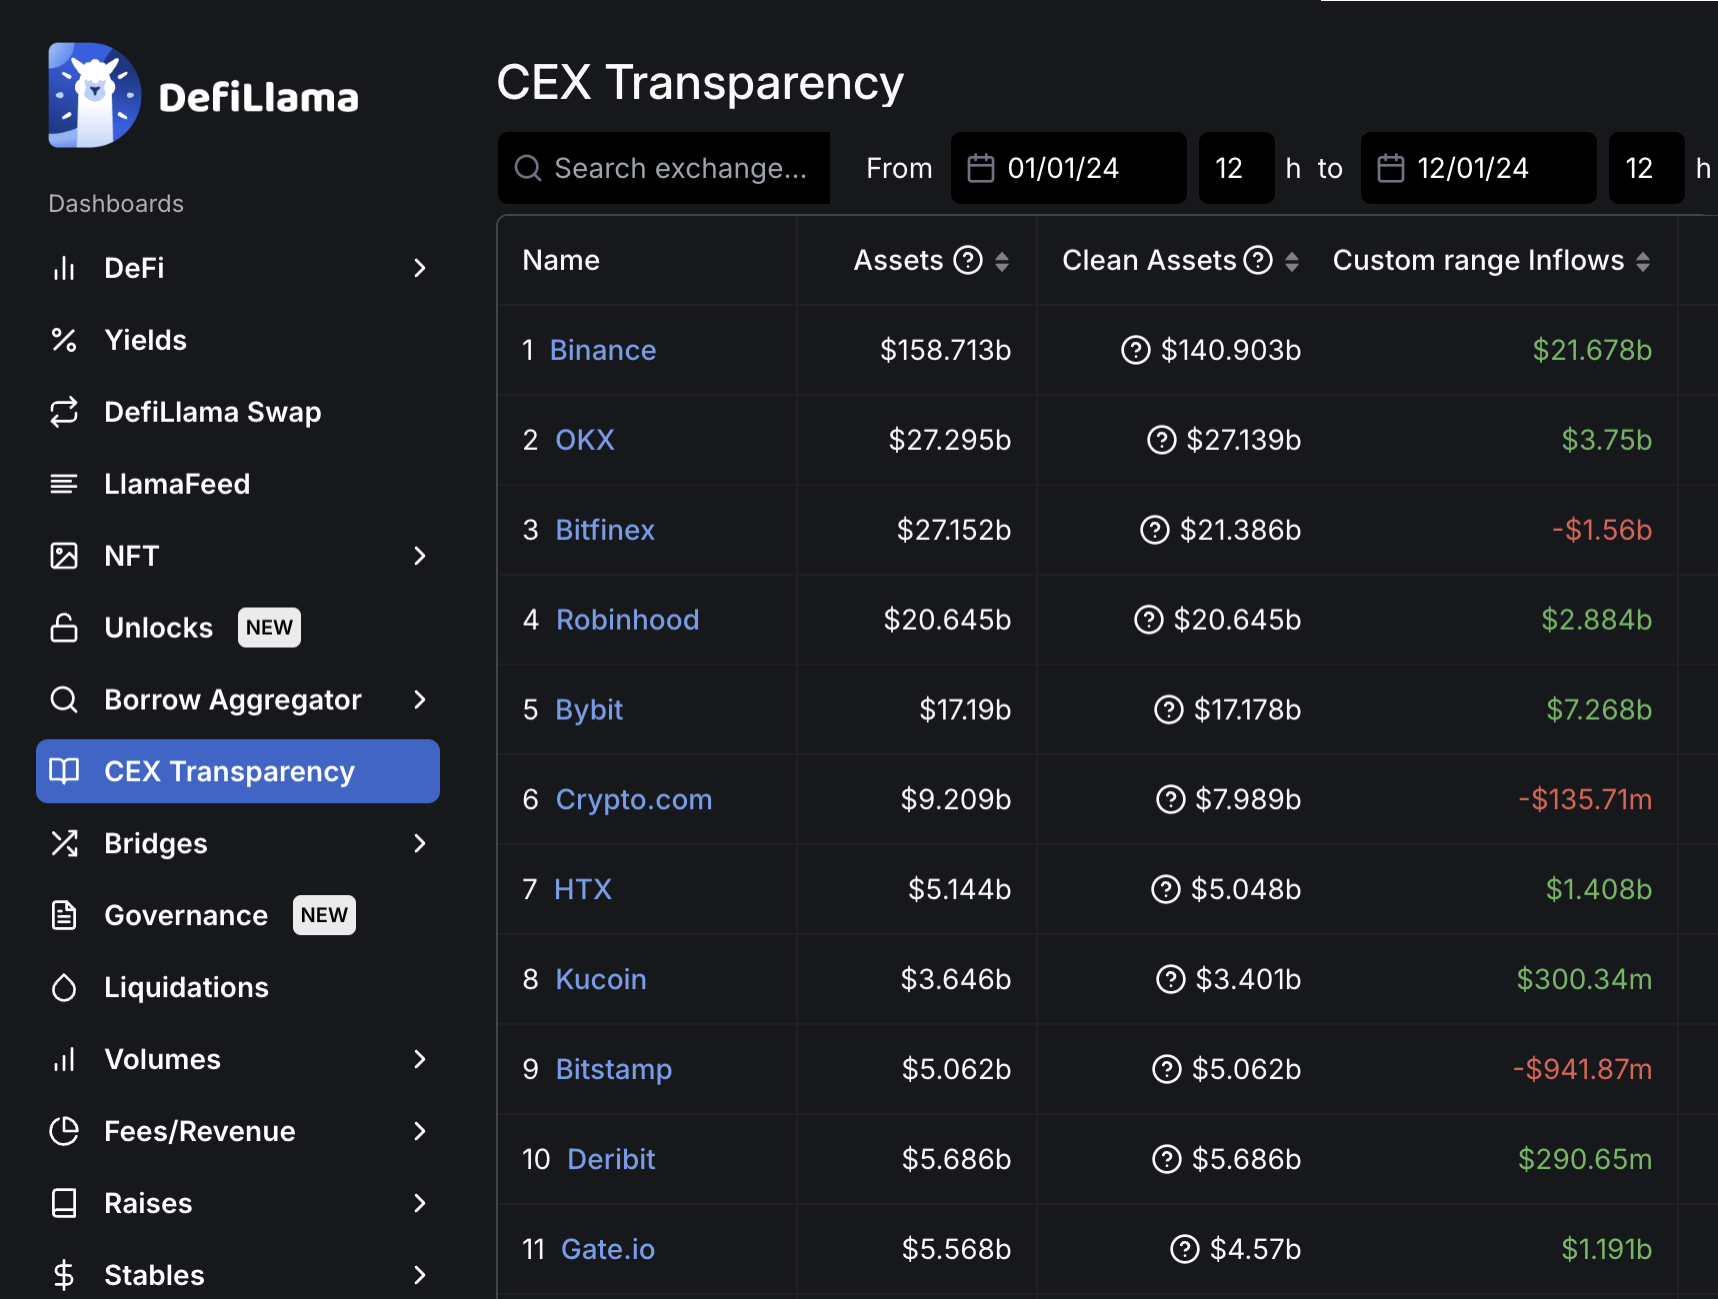The width and height of the screenshot is (1718, 1299).
Task: Click the Yields percent icon
Action: tap(64, 339)
